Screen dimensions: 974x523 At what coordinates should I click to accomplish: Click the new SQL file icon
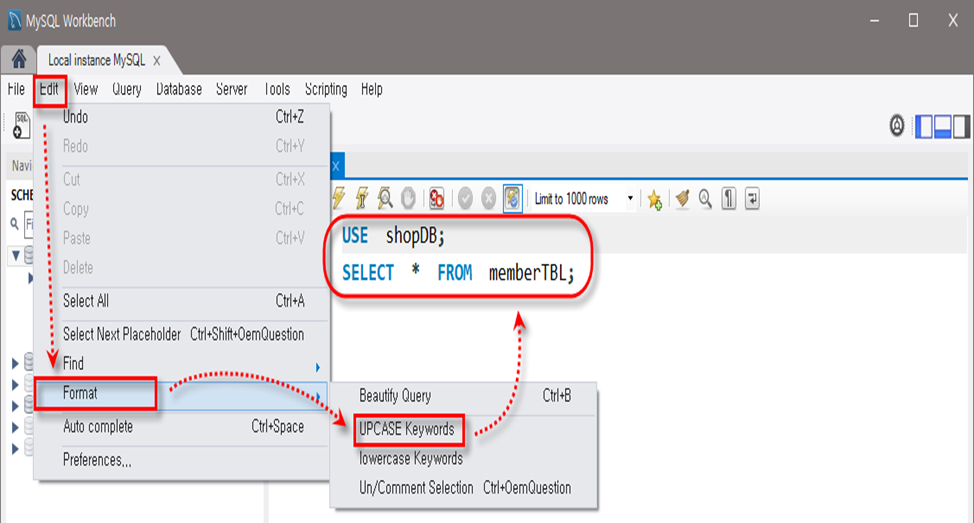point(21,125)
